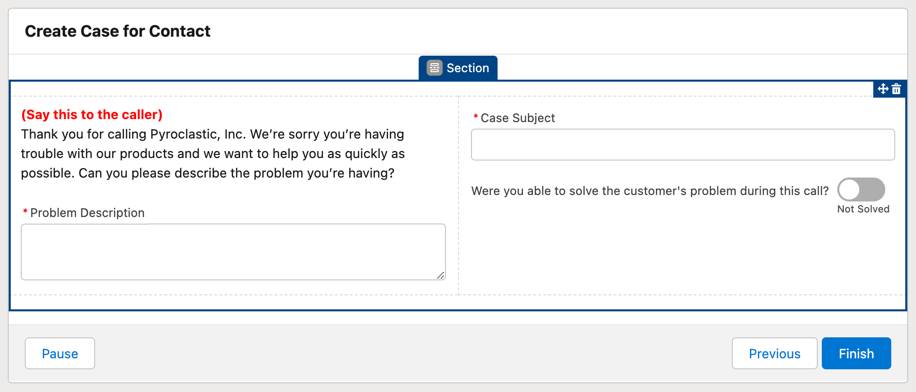Click the Case Subject field label

coord(518,118)
